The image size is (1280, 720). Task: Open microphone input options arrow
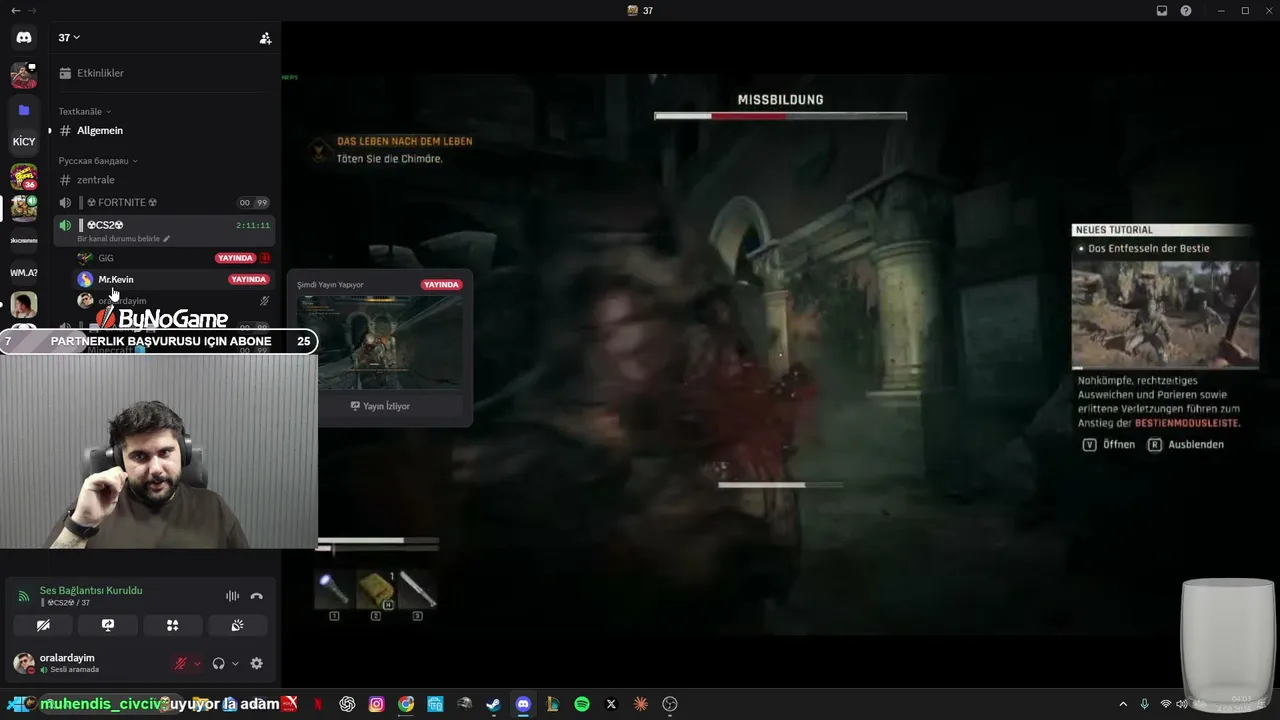197,664
